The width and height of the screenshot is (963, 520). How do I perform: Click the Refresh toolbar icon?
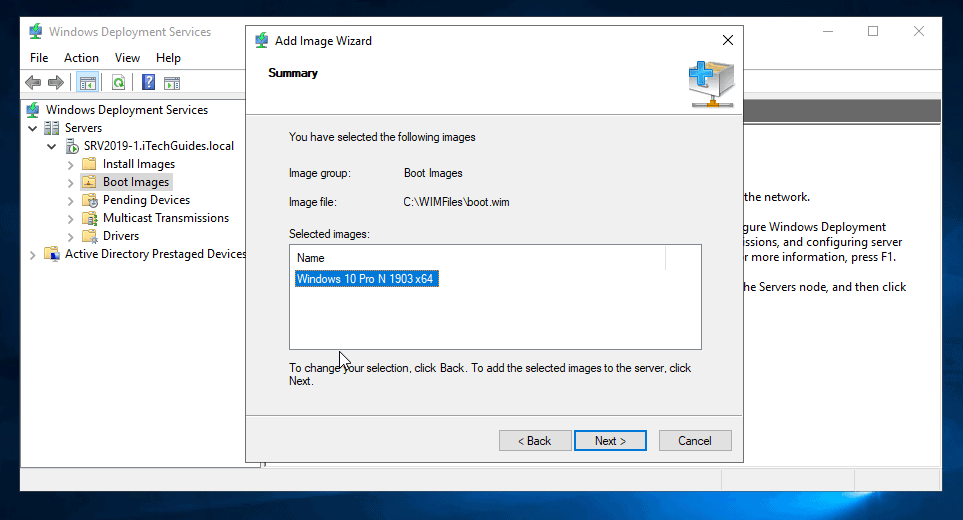pyautogui.click(x=118, y=83)
